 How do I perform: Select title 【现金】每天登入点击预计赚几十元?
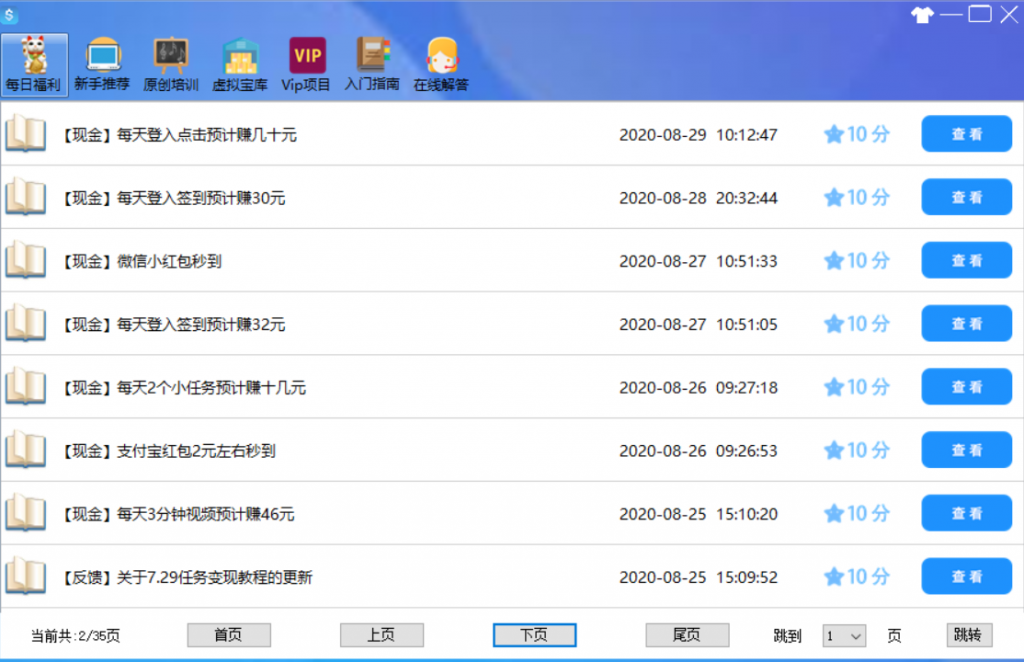(180, 135)
